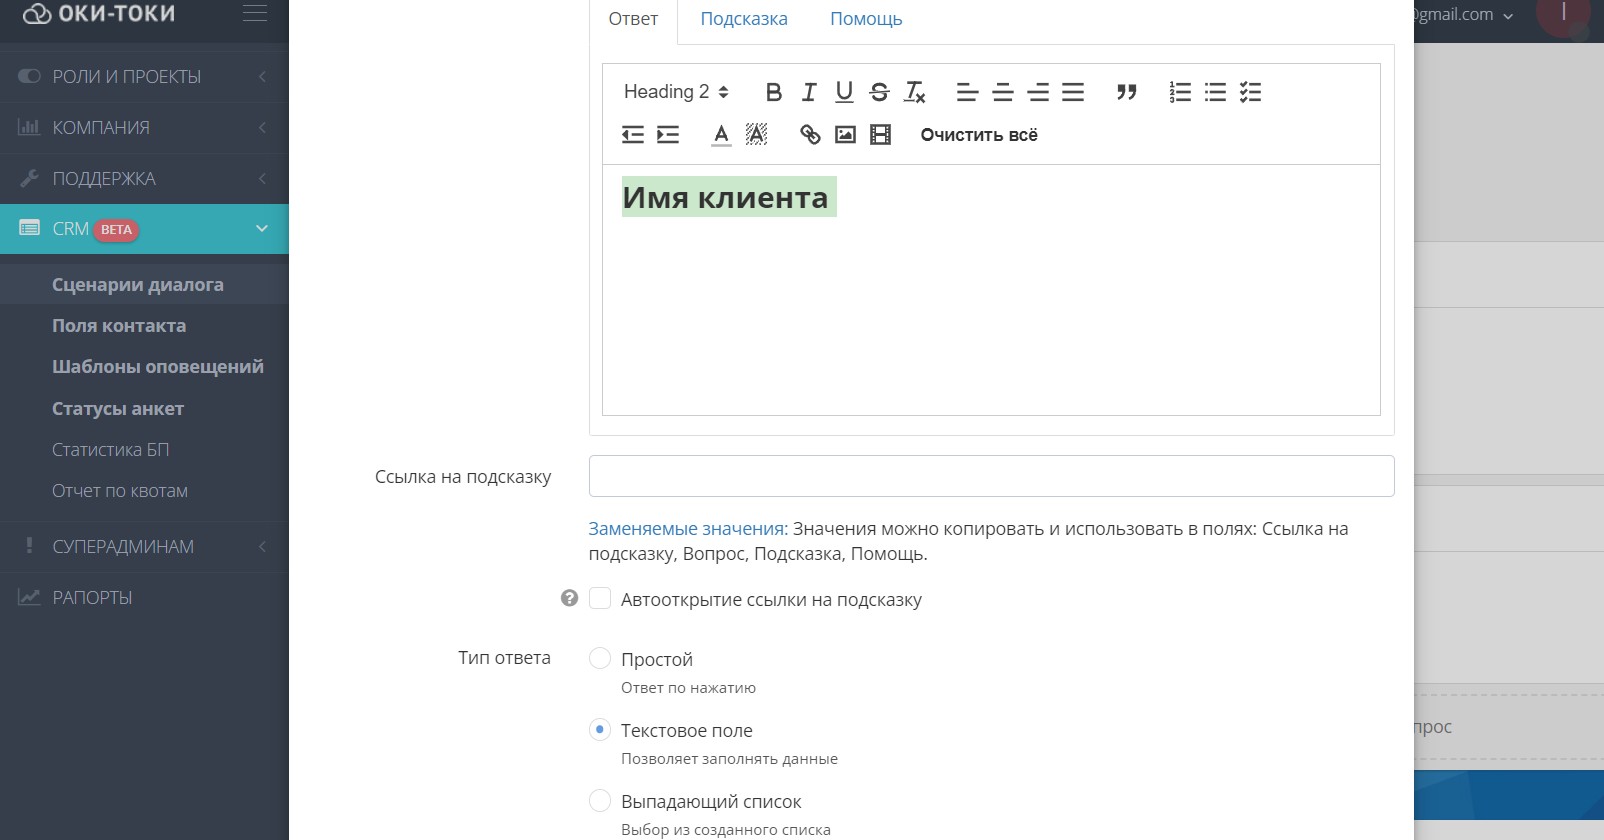Switch to Помощь tab
Screen dimensions: 1604x840
tap(866, 19)
